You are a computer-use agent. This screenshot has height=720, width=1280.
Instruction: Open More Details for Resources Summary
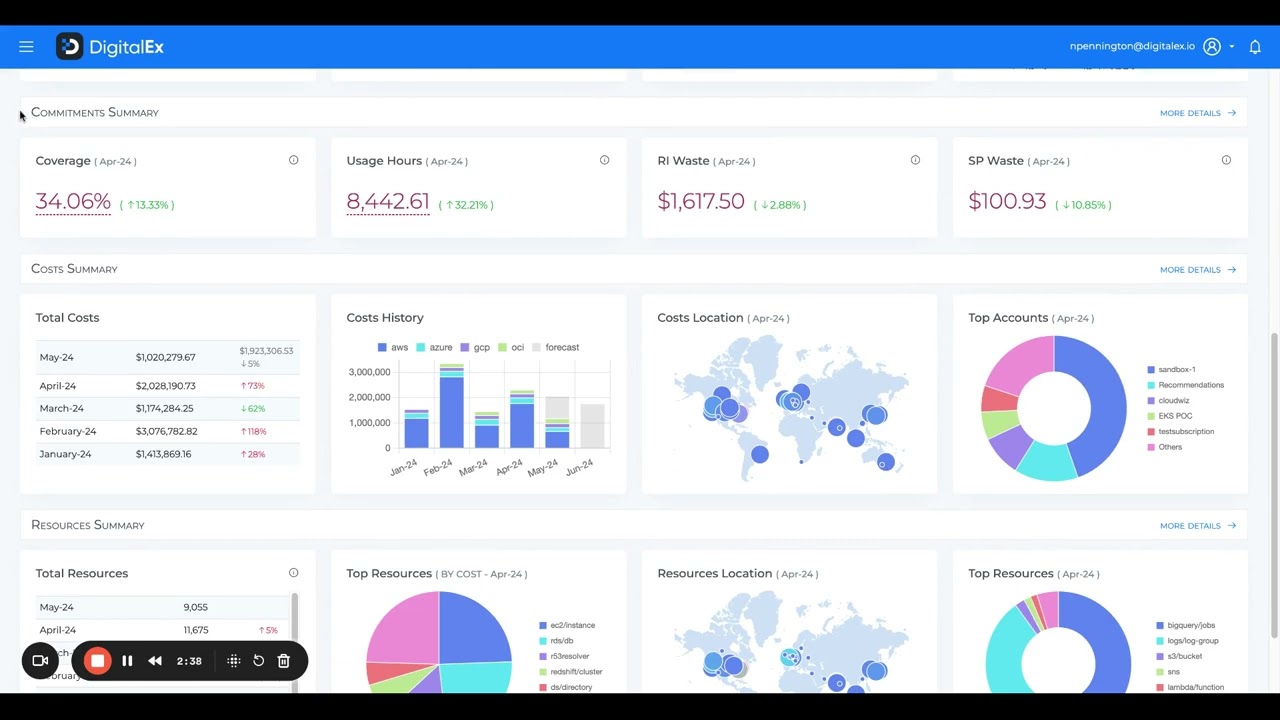pos(1198,526)
